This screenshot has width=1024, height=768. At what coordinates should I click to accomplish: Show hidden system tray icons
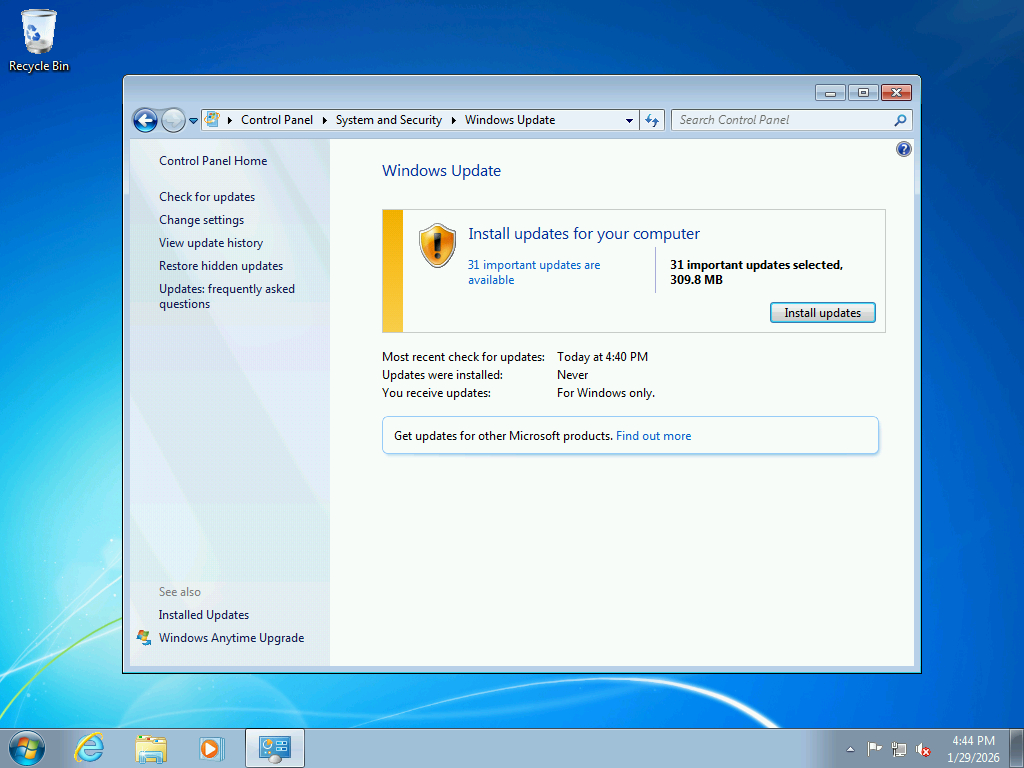tap(850, 749)
